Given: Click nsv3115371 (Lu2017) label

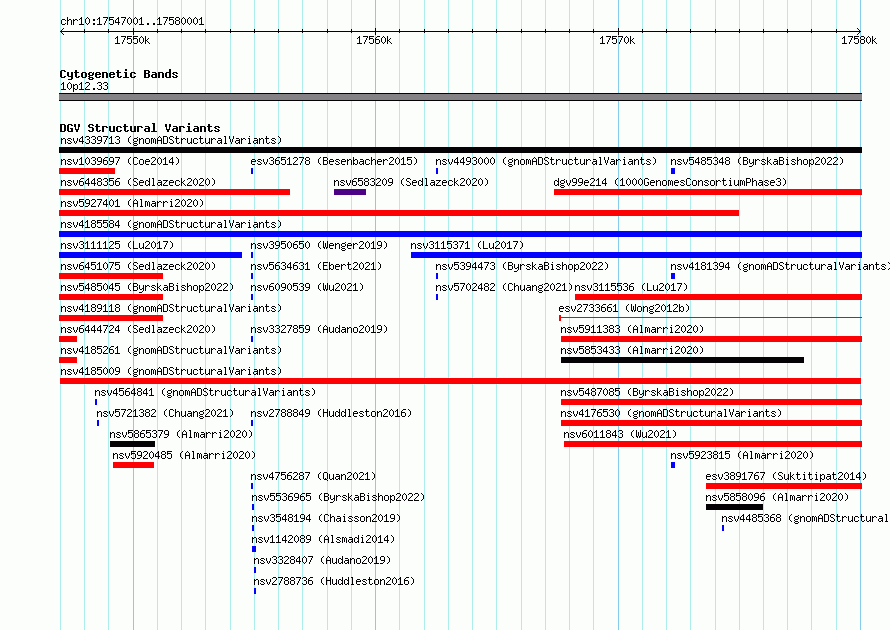Looking at the screenshot, I should 467,245.
